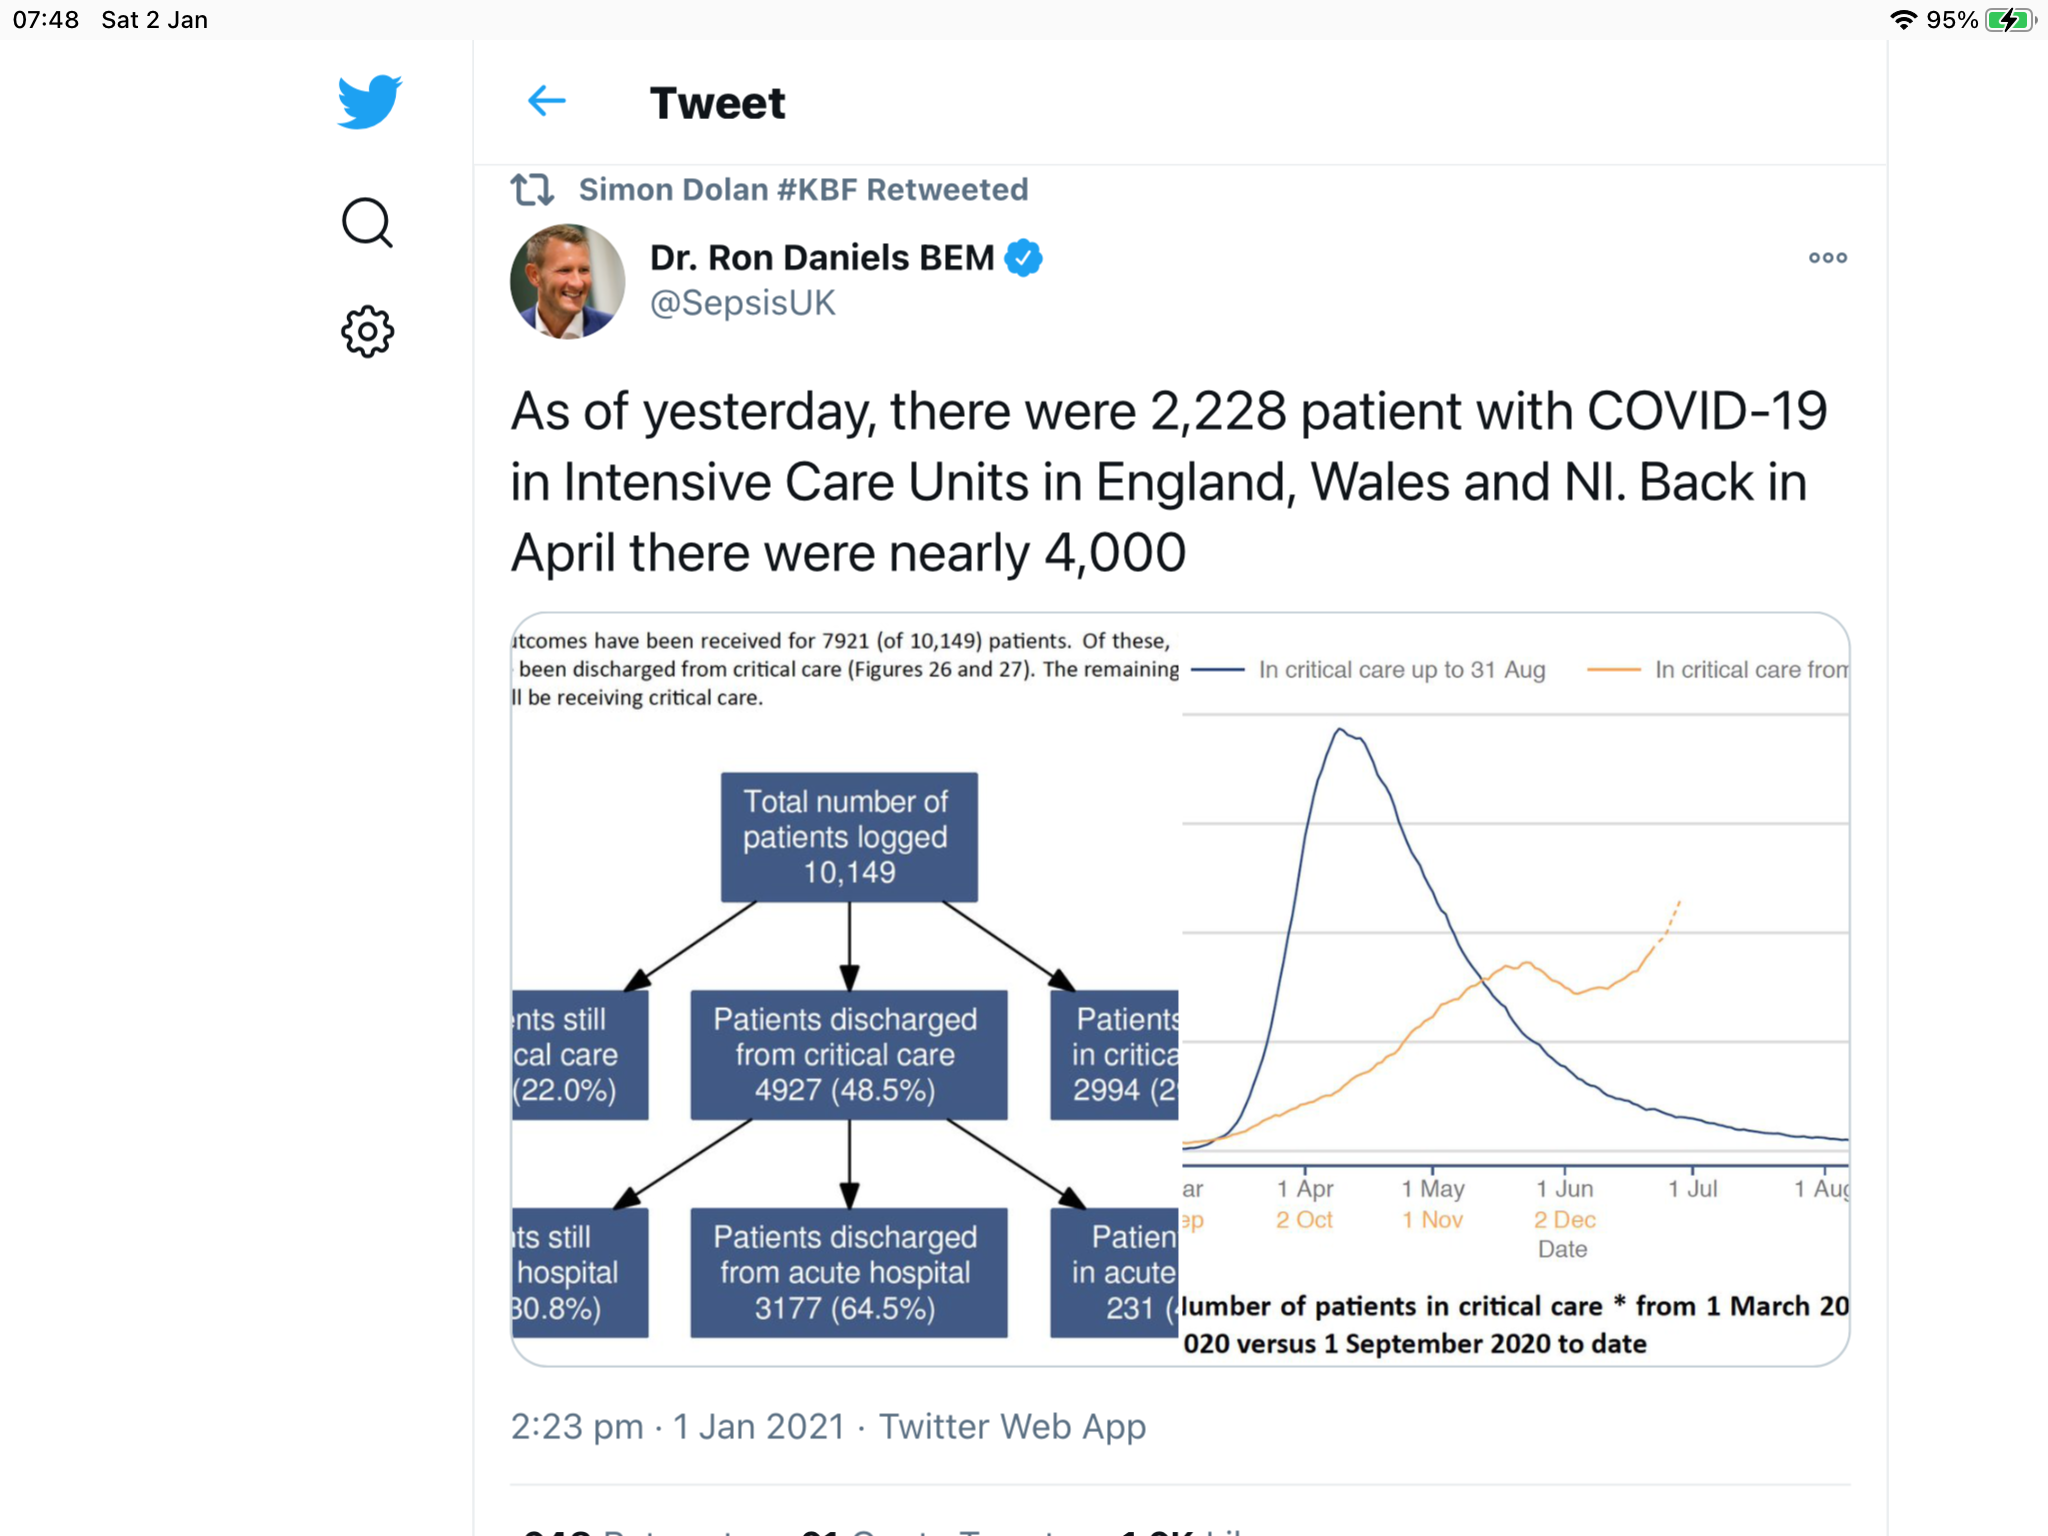This screenshot has height=1536, width=2048.
Task: Open Dr. Ron Daniels' profile photo
Action: tap(567, 281)
